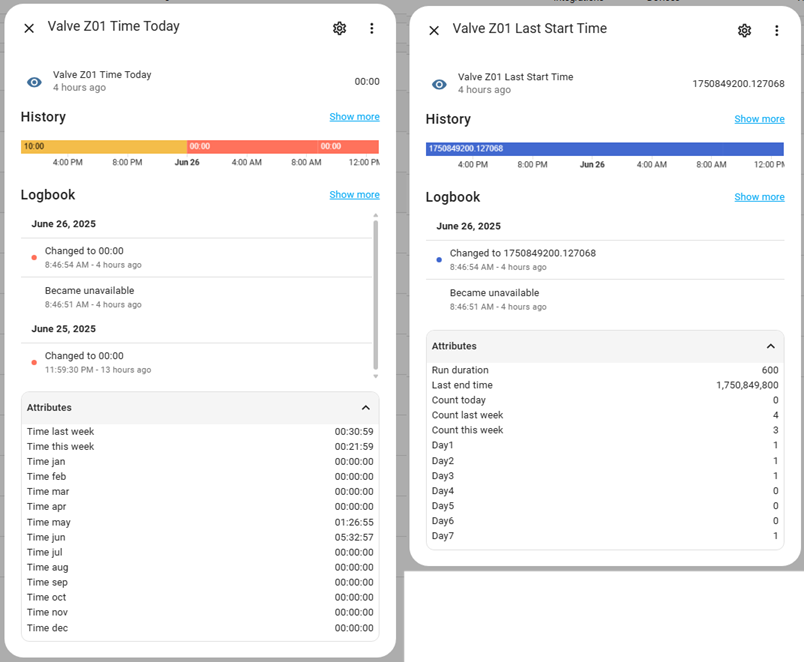Click the yellow 10:00 history bar segment
Image resolution: width=804 pixels, height=662 pixels.
(100, 147)
